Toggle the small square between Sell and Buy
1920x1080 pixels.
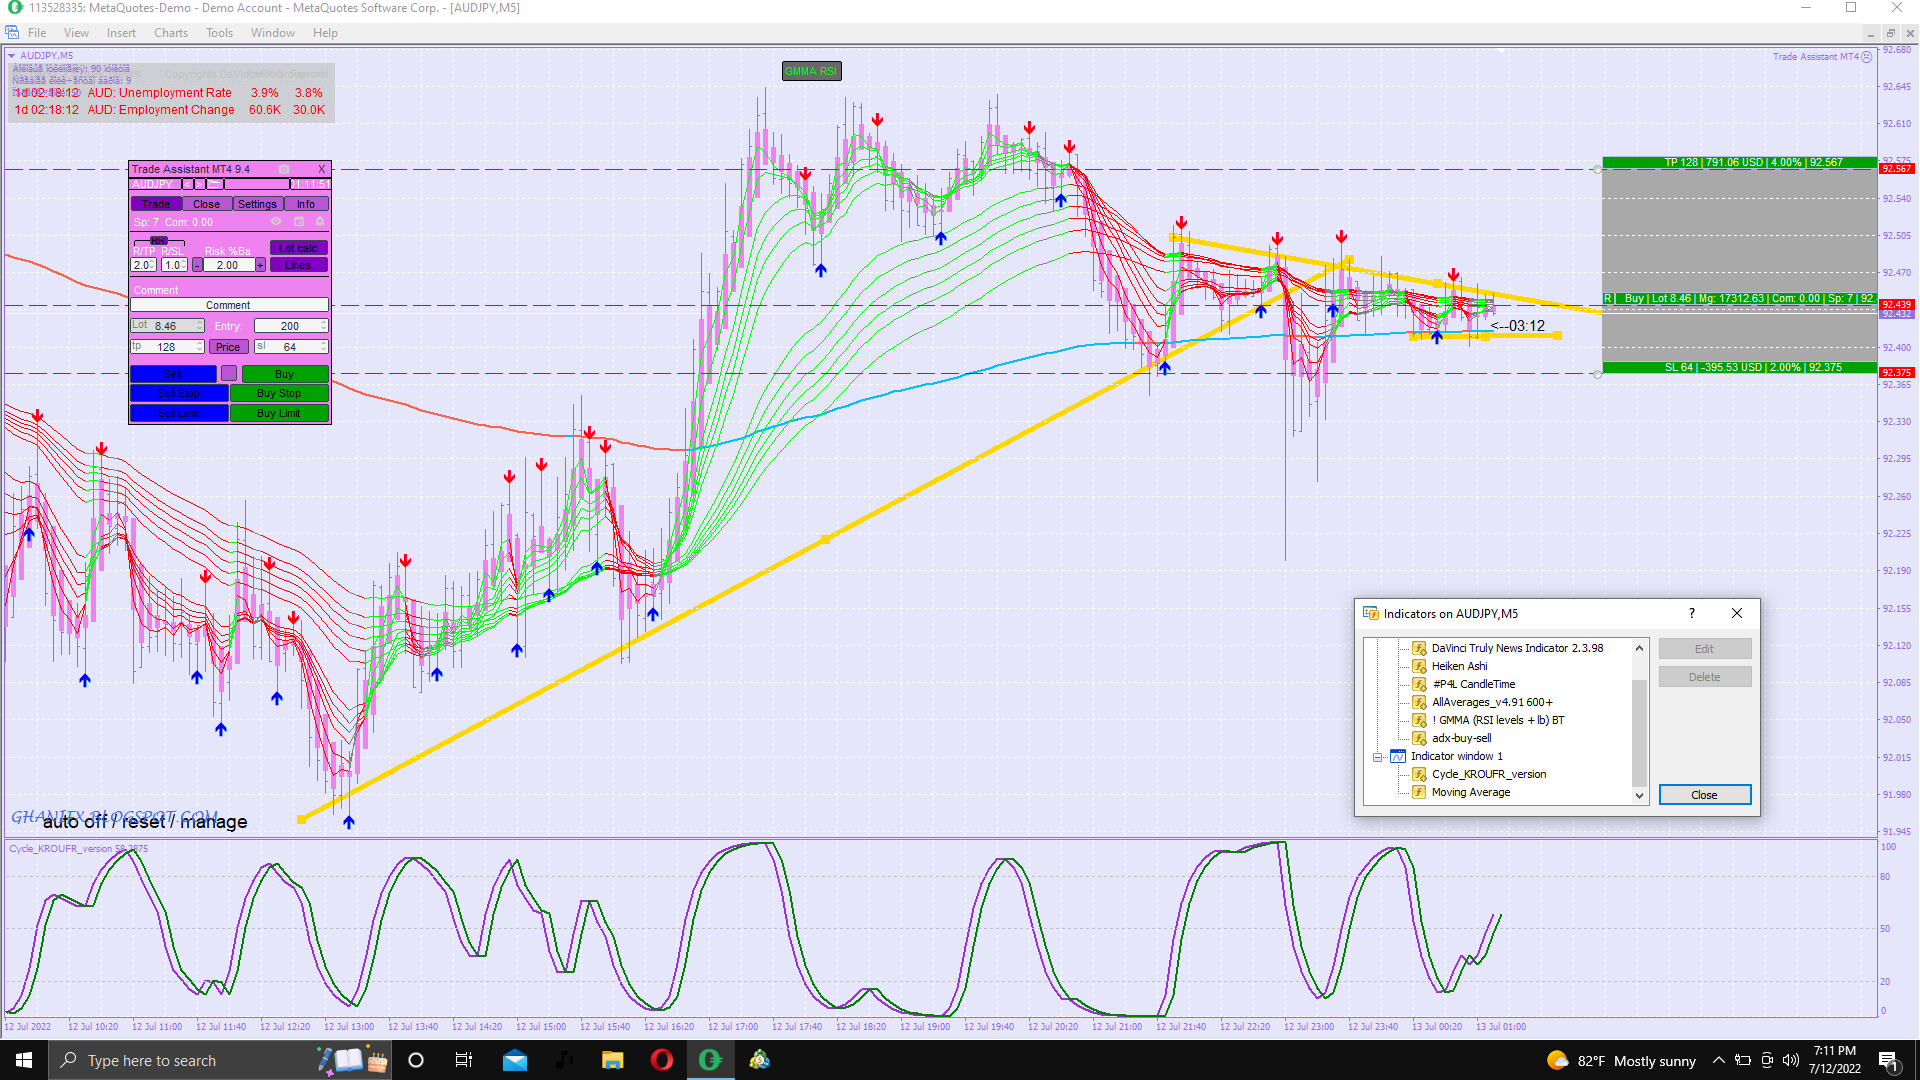[x=229, y=373]
